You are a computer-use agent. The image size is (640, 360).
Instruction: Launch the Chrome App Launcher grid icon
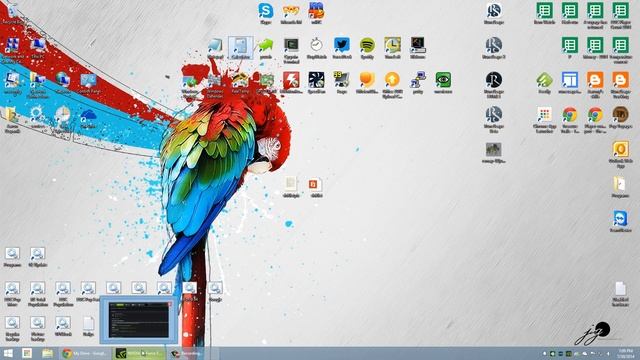544,115
